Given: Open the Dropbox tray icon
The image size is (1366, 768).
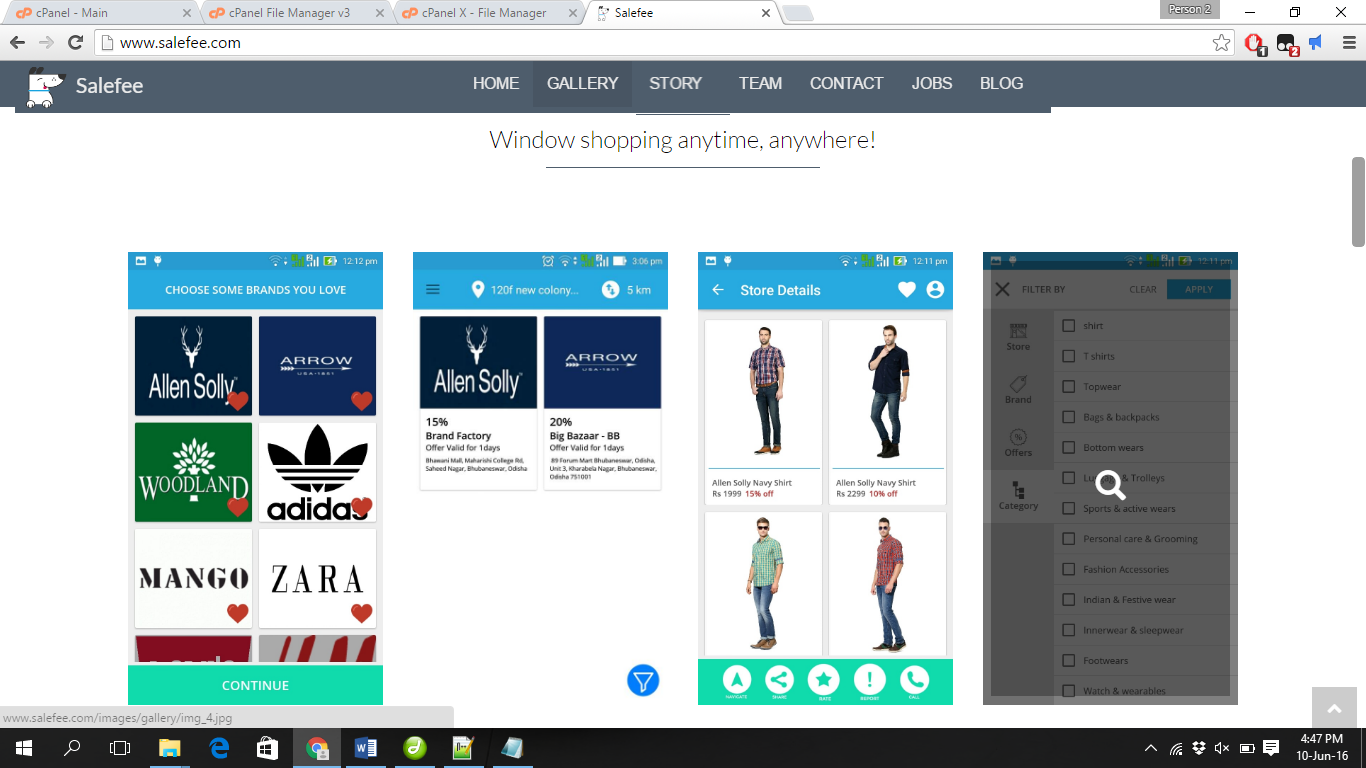Looking at the screenshot, I should (1199, 748).
